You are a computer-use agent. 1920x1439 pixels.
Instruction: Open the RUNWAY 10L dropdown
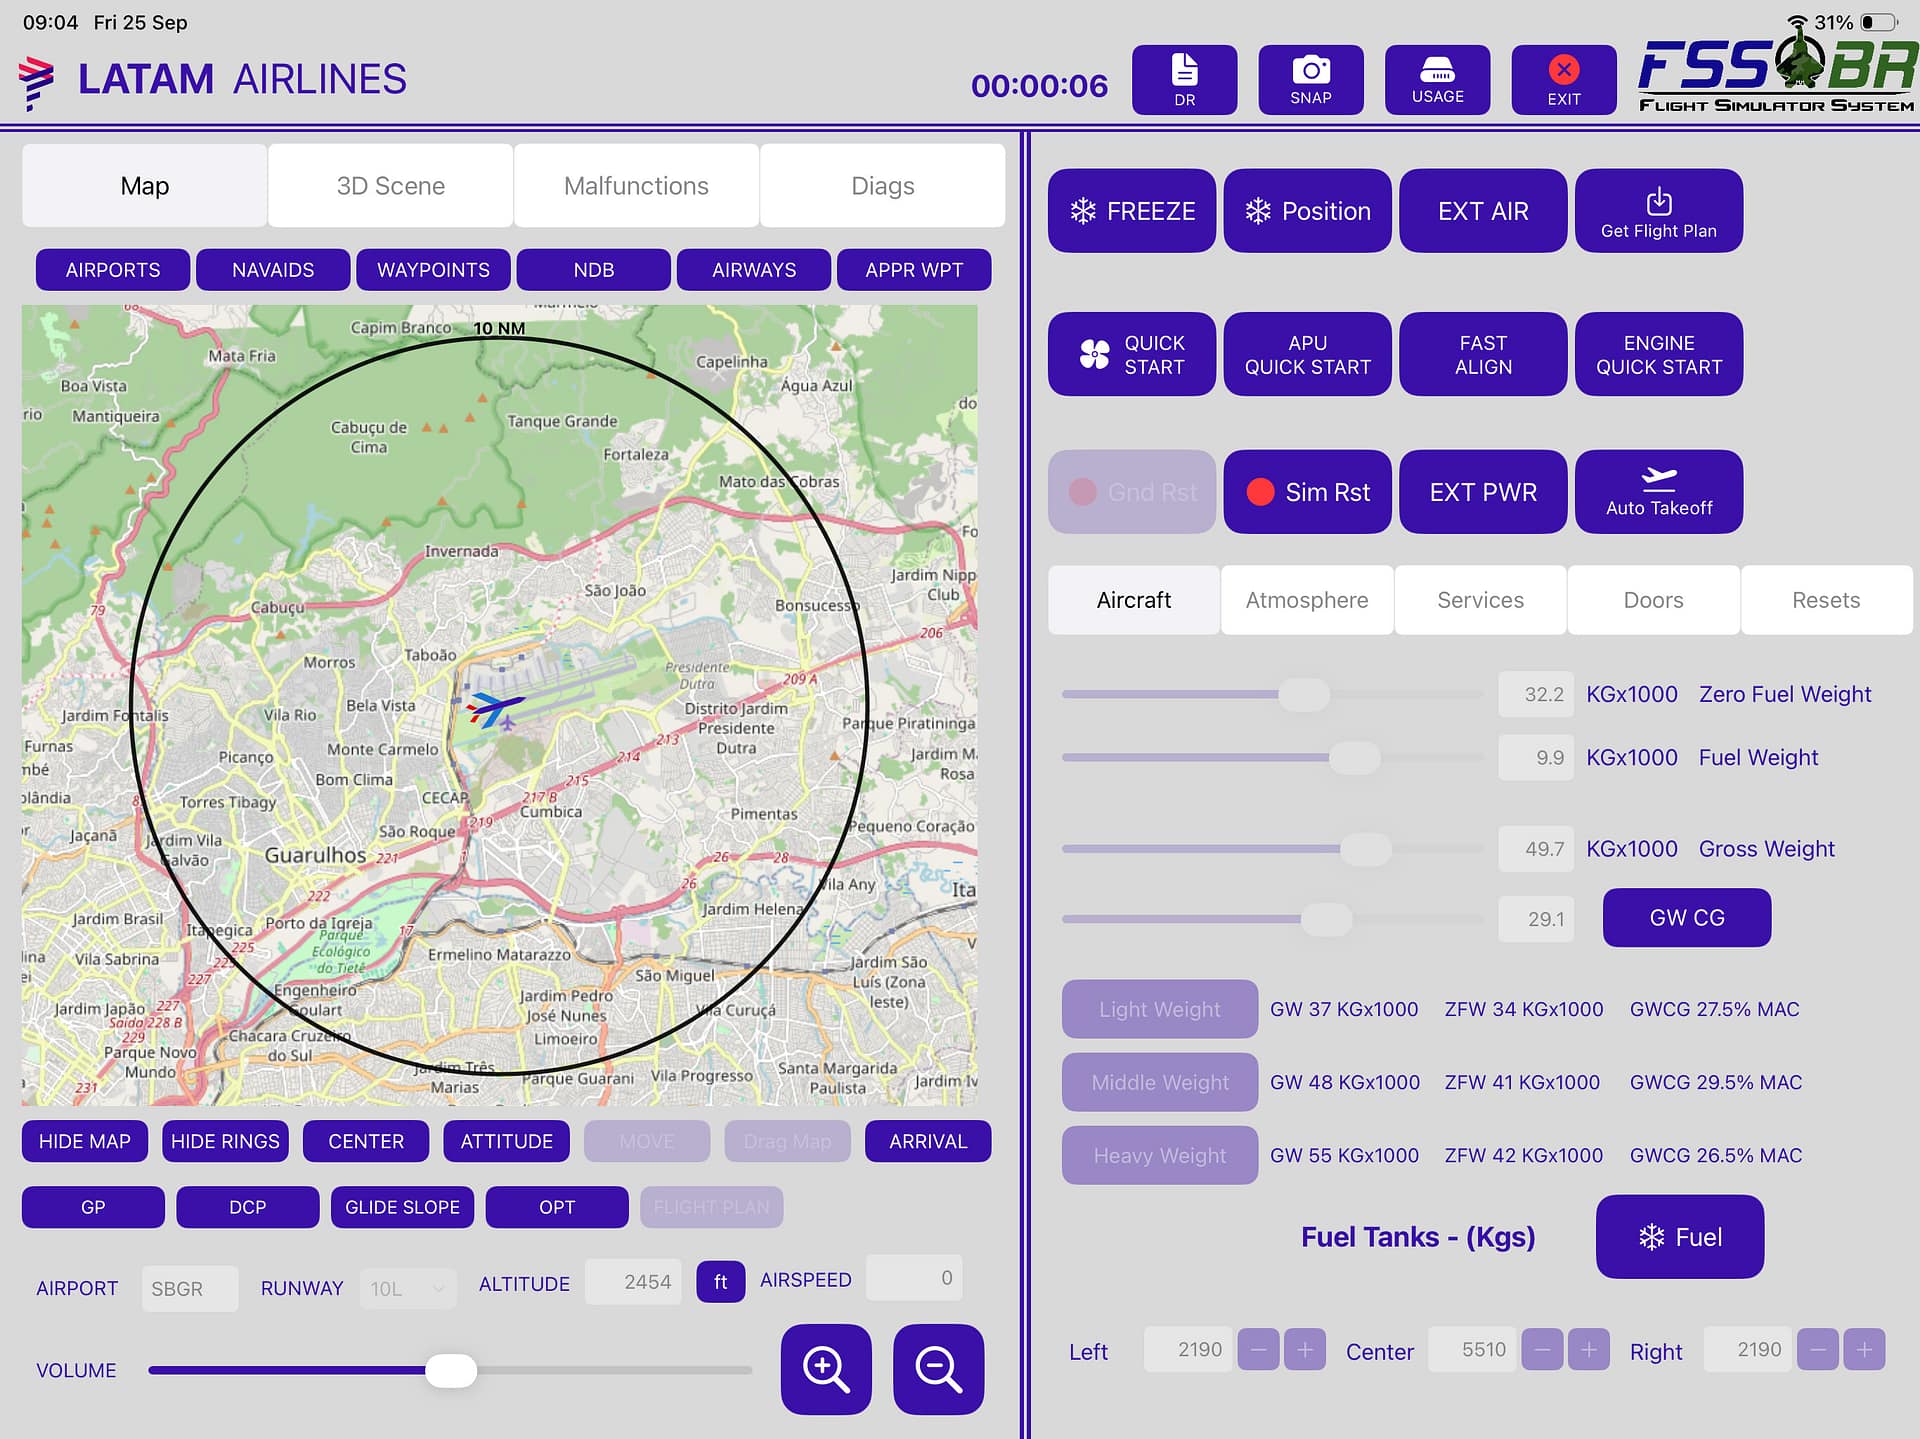(408, 1289)
